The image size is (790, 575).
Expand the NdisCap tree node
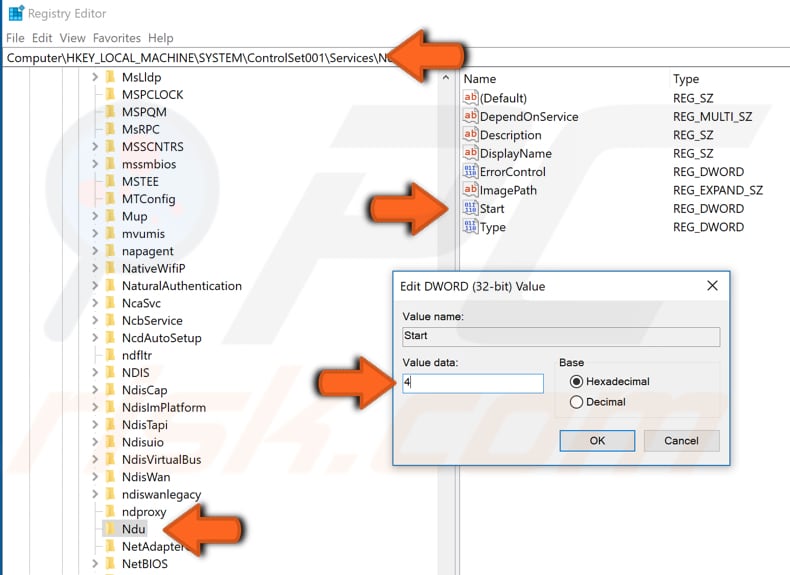[95, 390]
